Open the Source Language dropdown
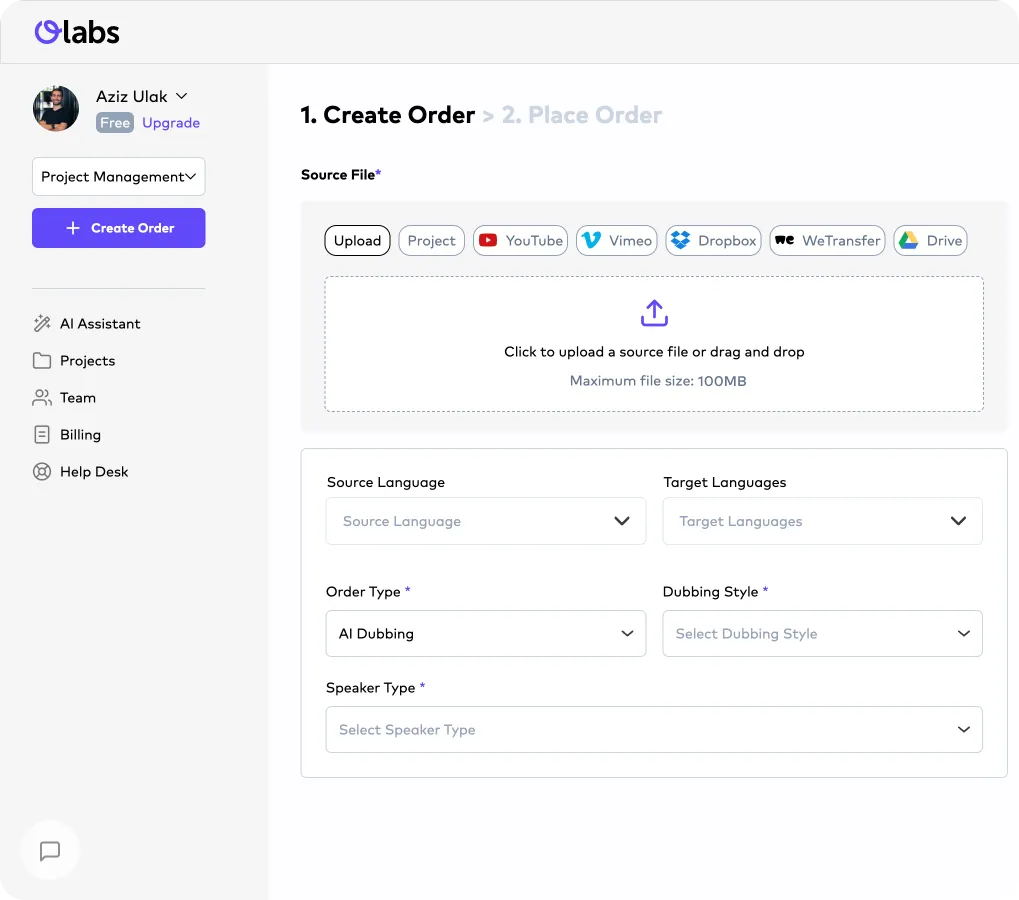The image size is (1019, 900). (486, 521)
